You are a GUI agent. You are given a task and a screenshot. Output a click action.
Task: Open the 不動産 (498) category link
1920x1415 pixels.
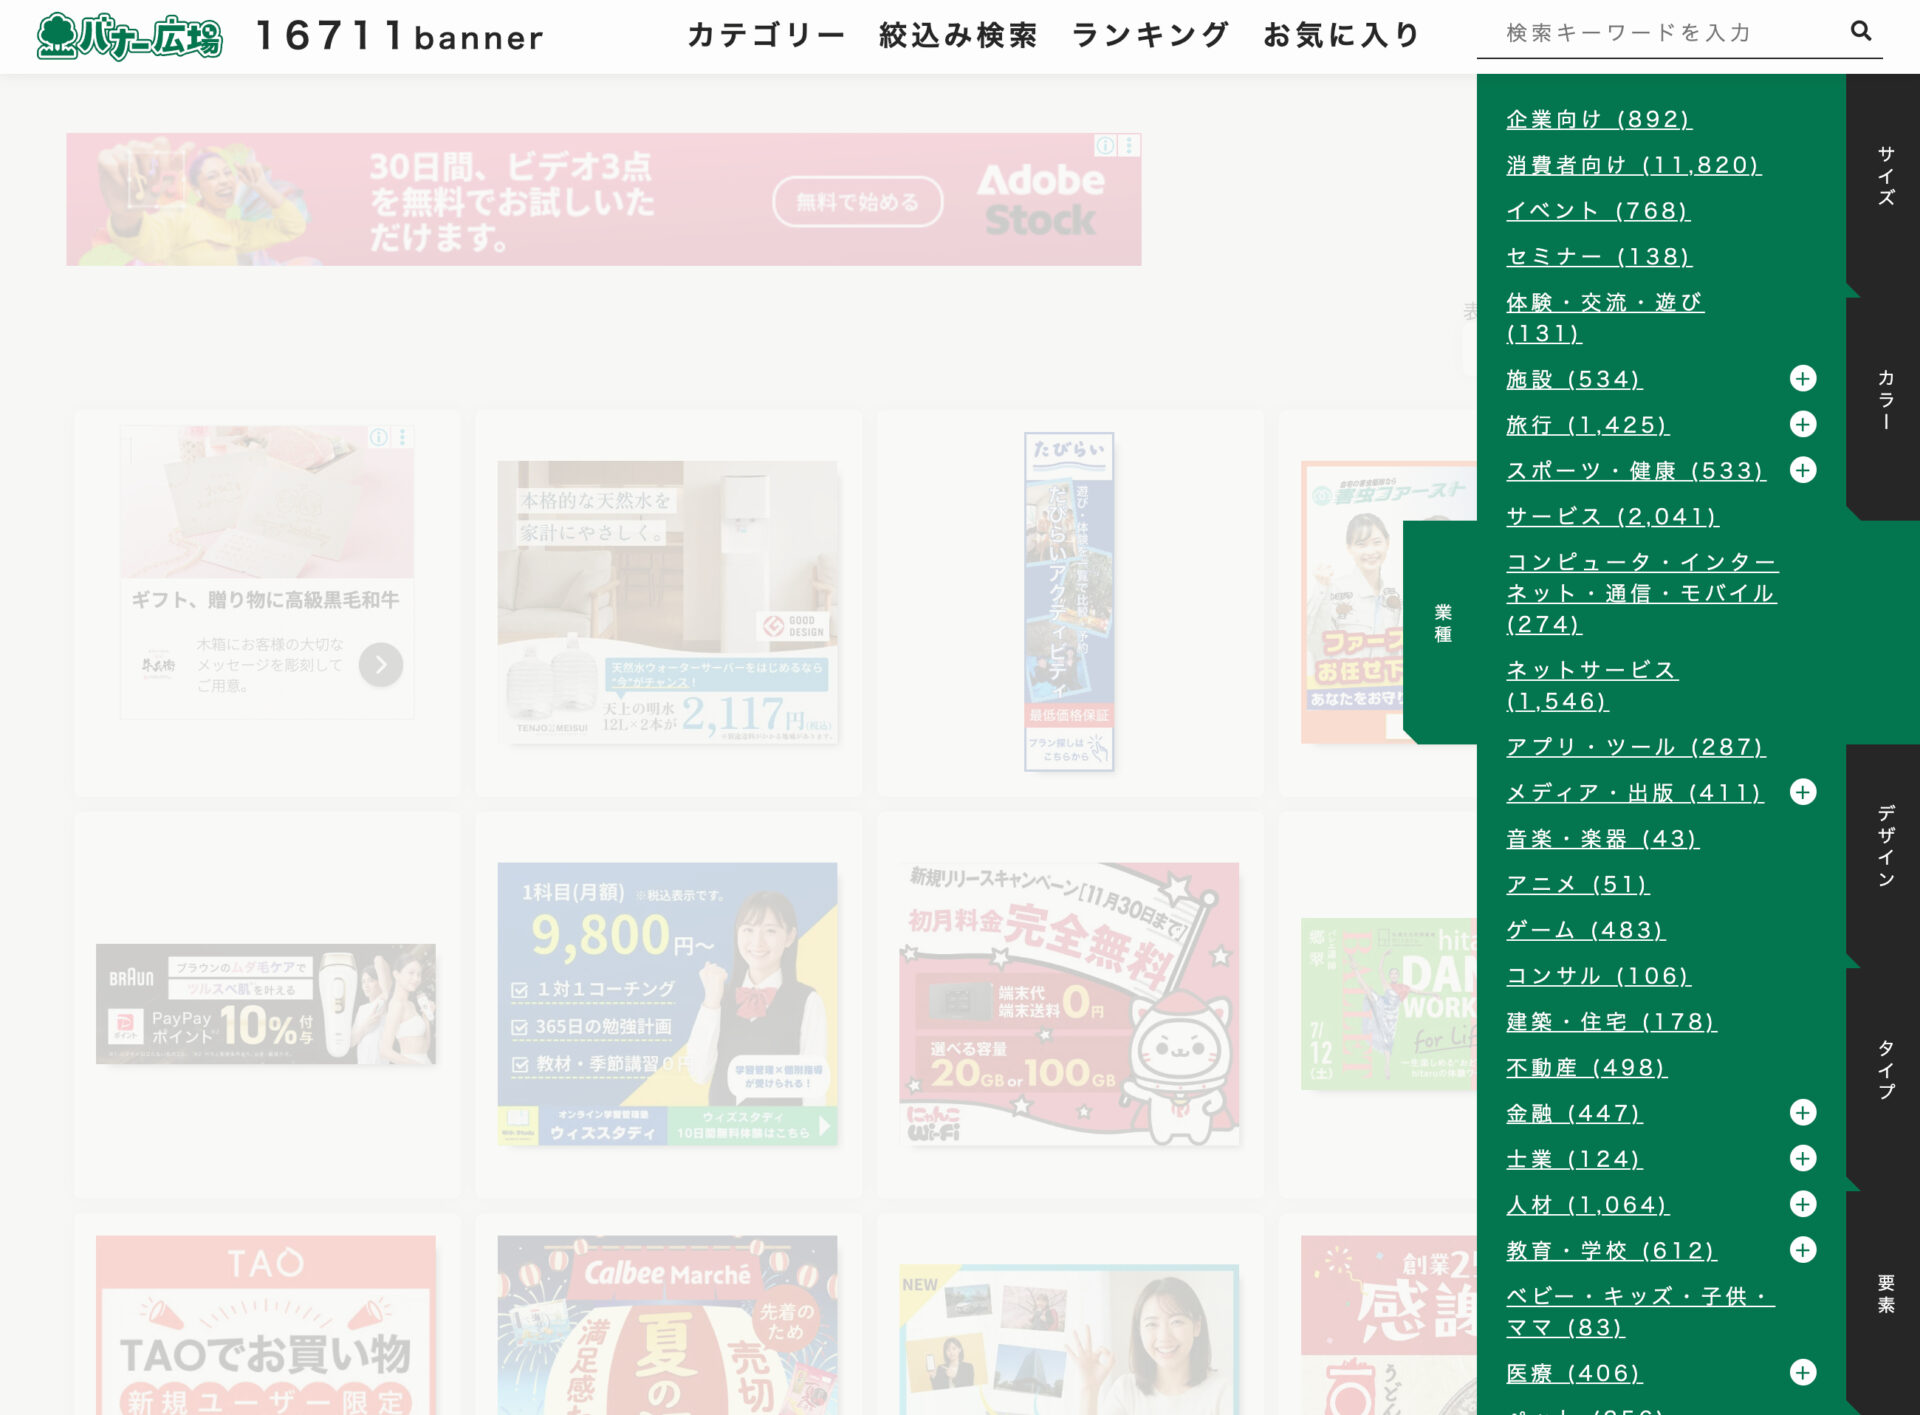pos(1586,1068)
